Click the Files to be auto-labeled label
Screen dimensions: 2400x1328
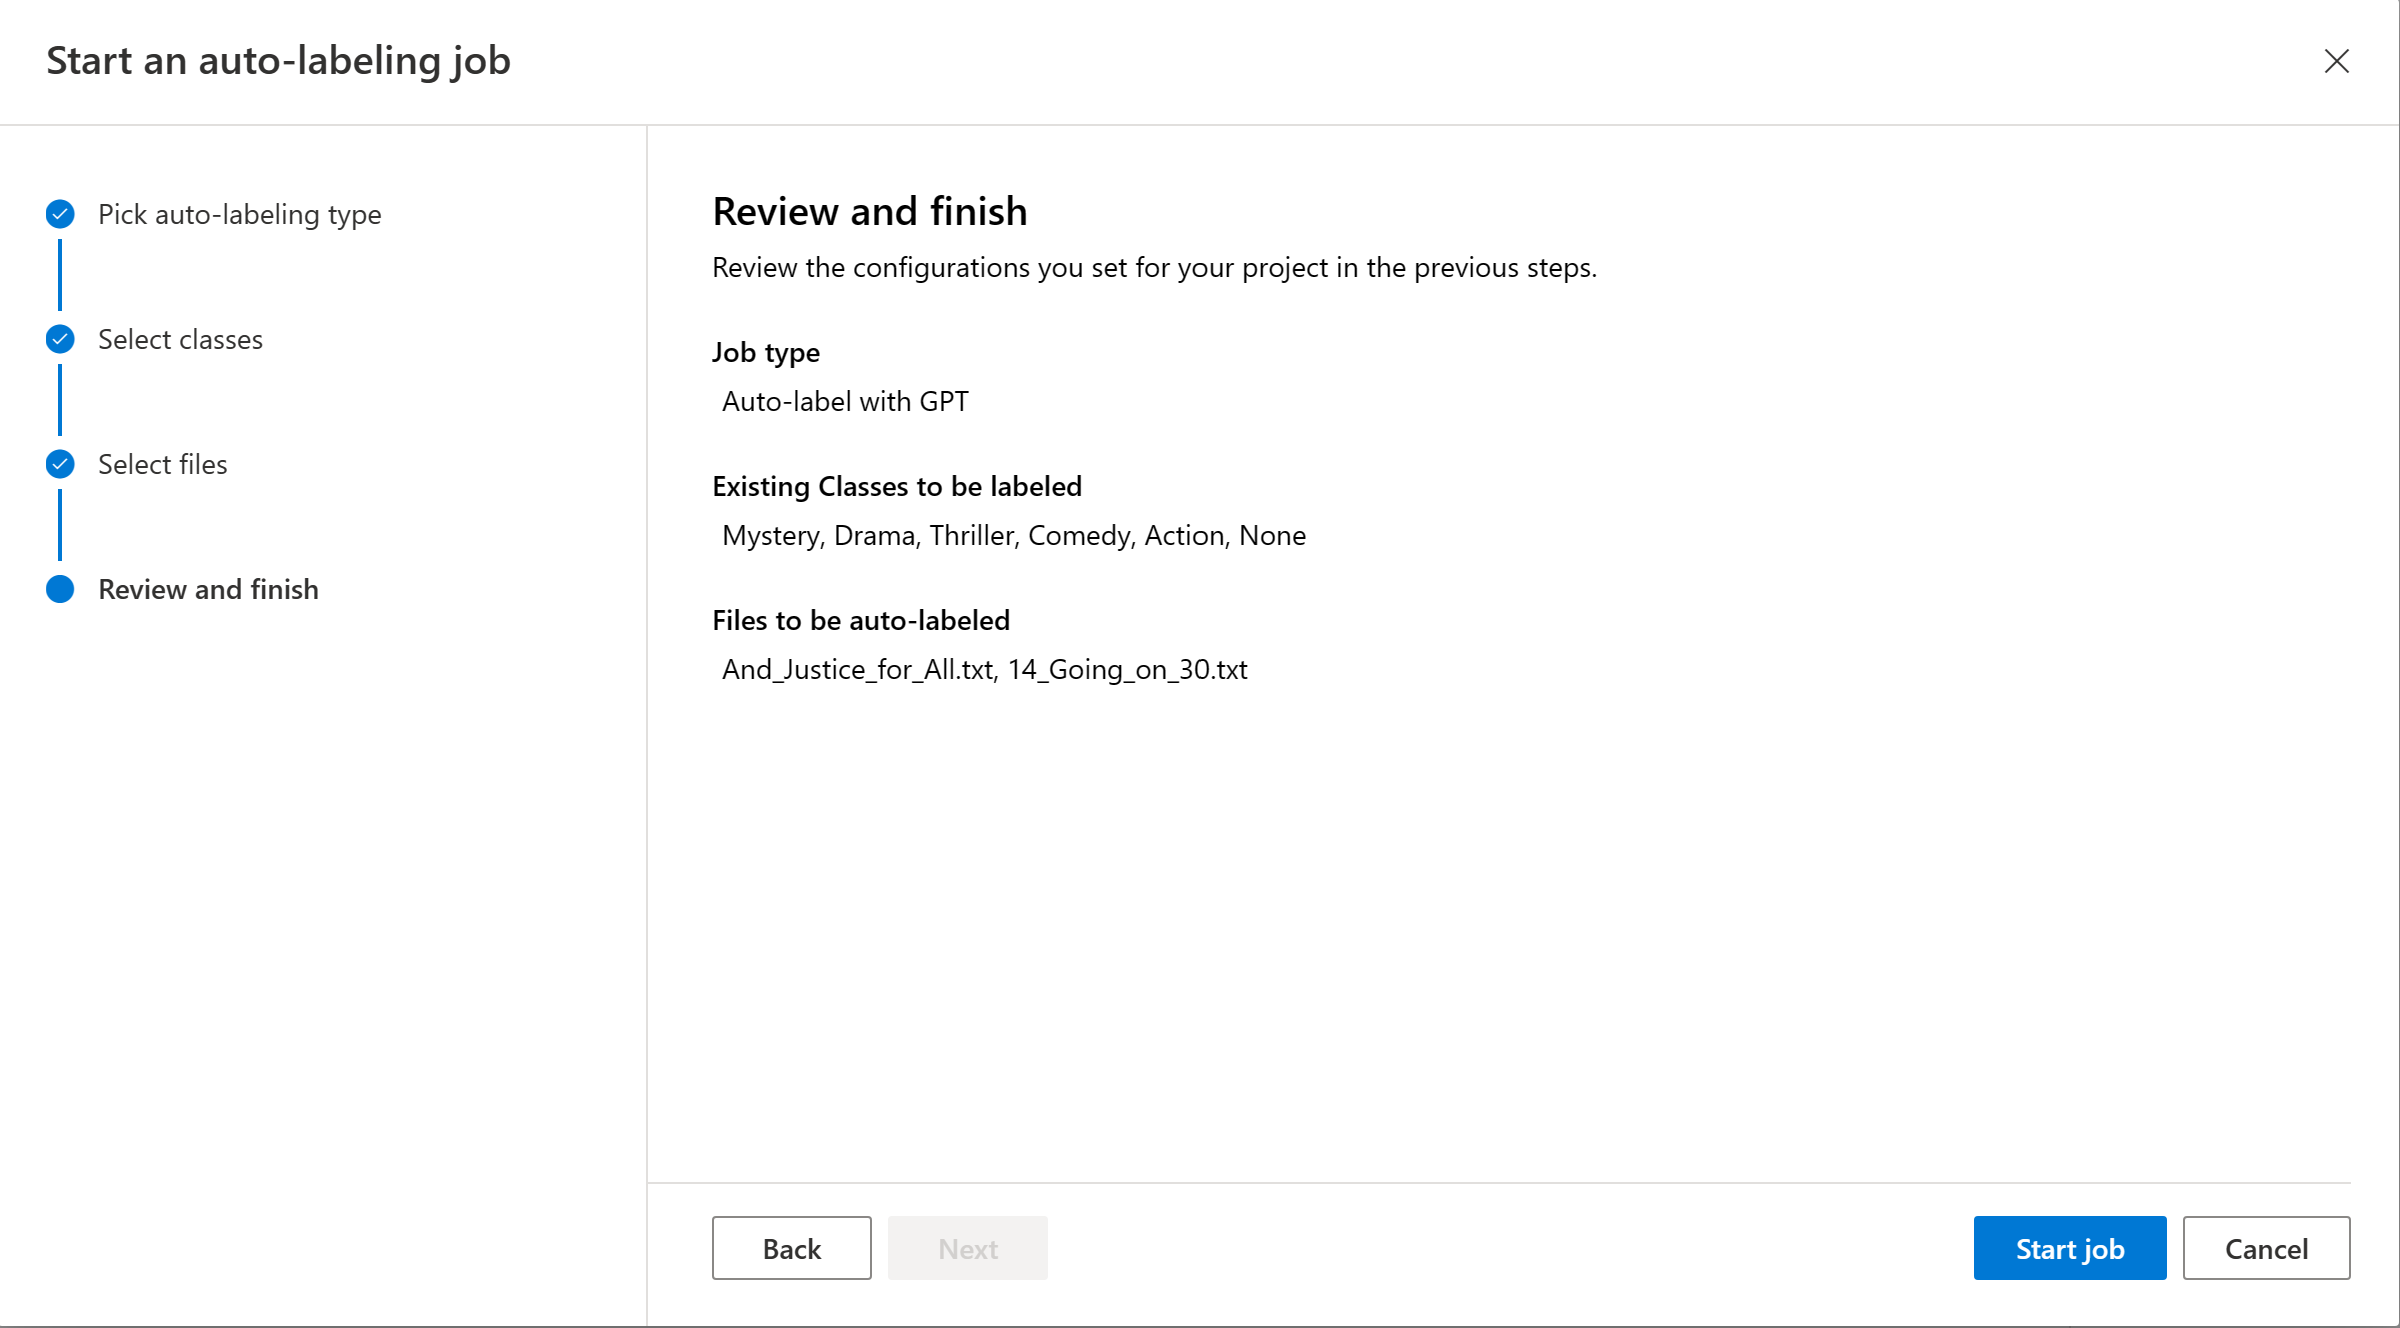[860, 620]
